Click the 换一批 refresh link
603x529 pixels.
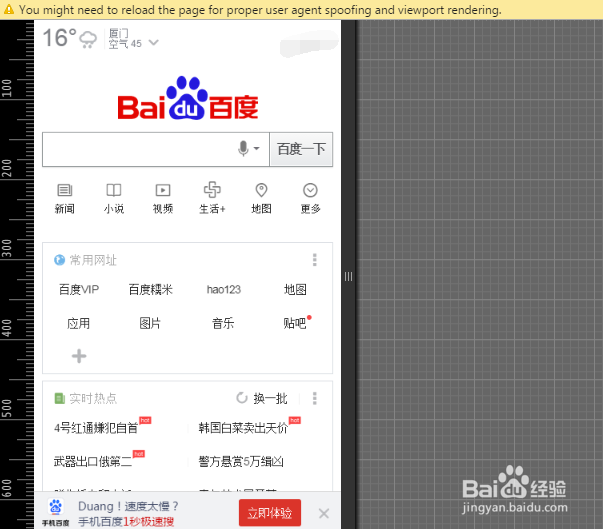click(x=270, y=398)
